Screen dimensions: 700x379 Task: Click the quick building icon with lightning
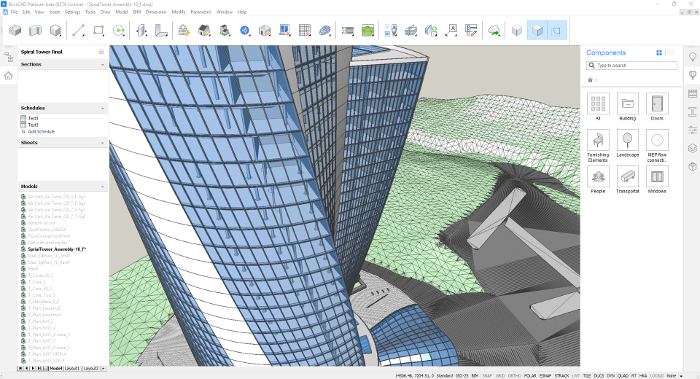[x=184, y=30]
